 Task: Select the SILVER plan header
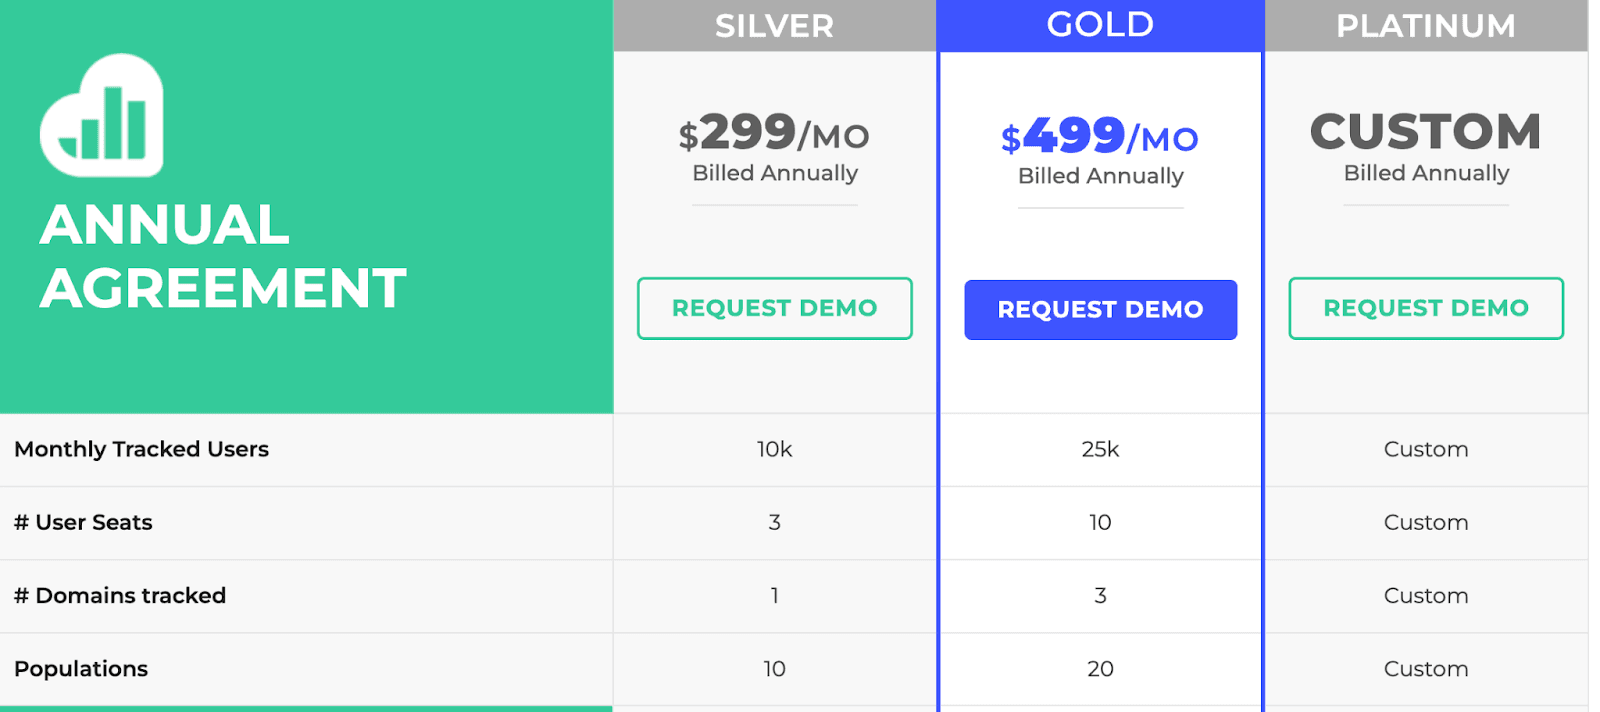[x=774, y=25]
